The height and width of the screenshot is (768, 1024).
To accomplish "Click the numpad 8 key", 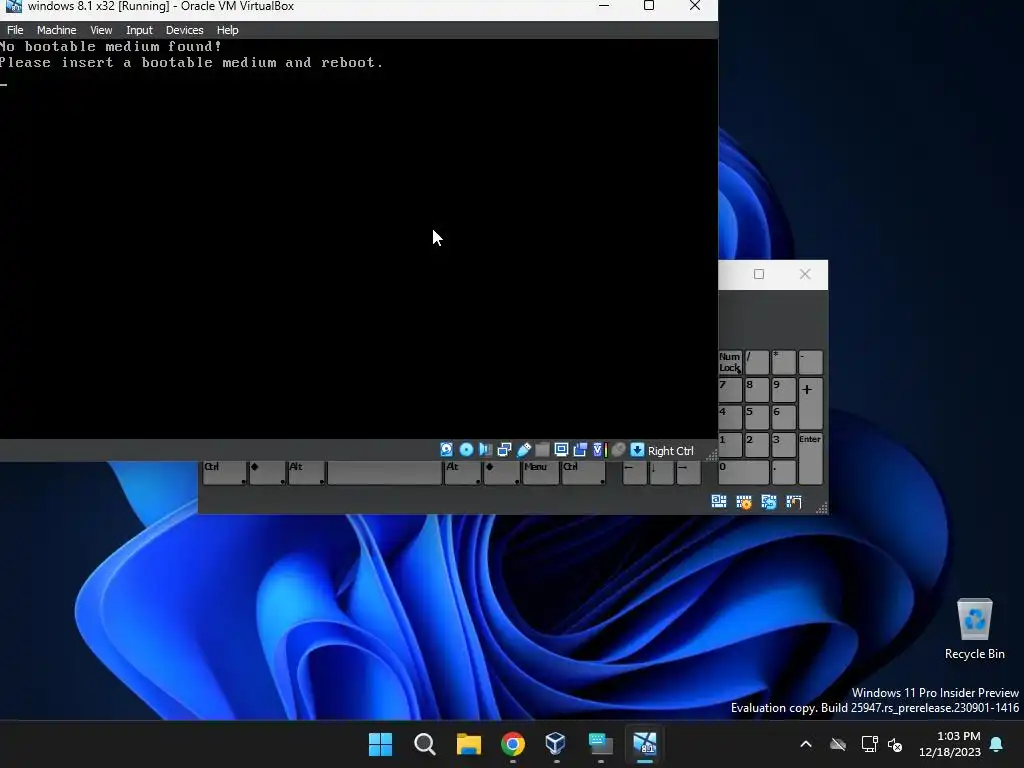I will [757, 390].
